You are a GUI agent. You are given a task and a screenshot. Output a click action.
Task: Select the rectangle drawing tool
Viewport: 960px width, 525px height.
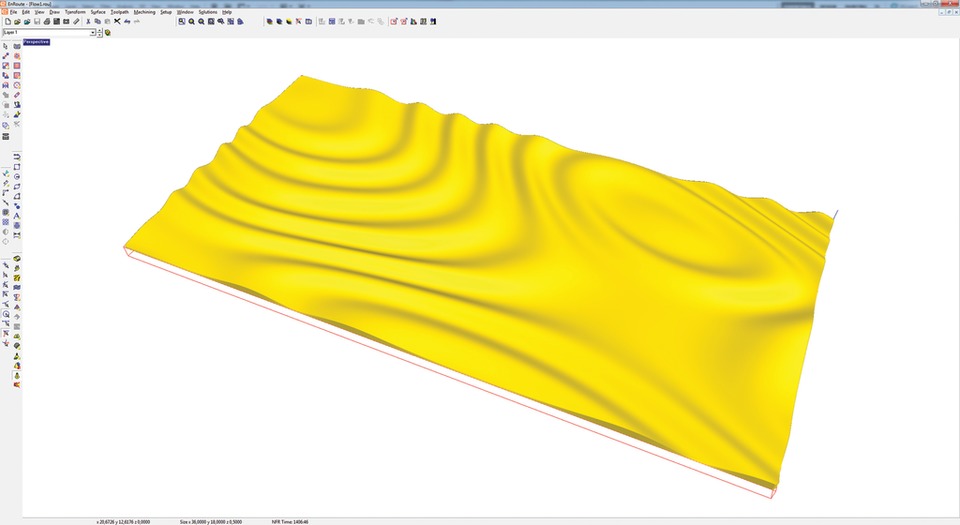tap(17, 167)
